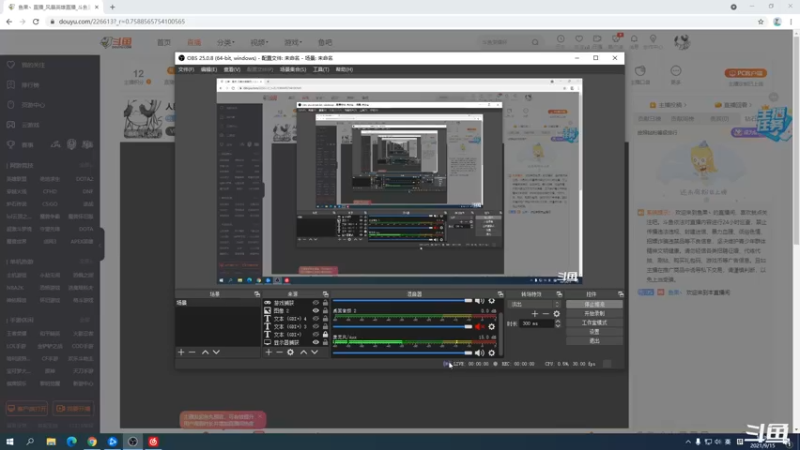Toggle the lock on the 显示器捕获 source

(x=326, y=342)
